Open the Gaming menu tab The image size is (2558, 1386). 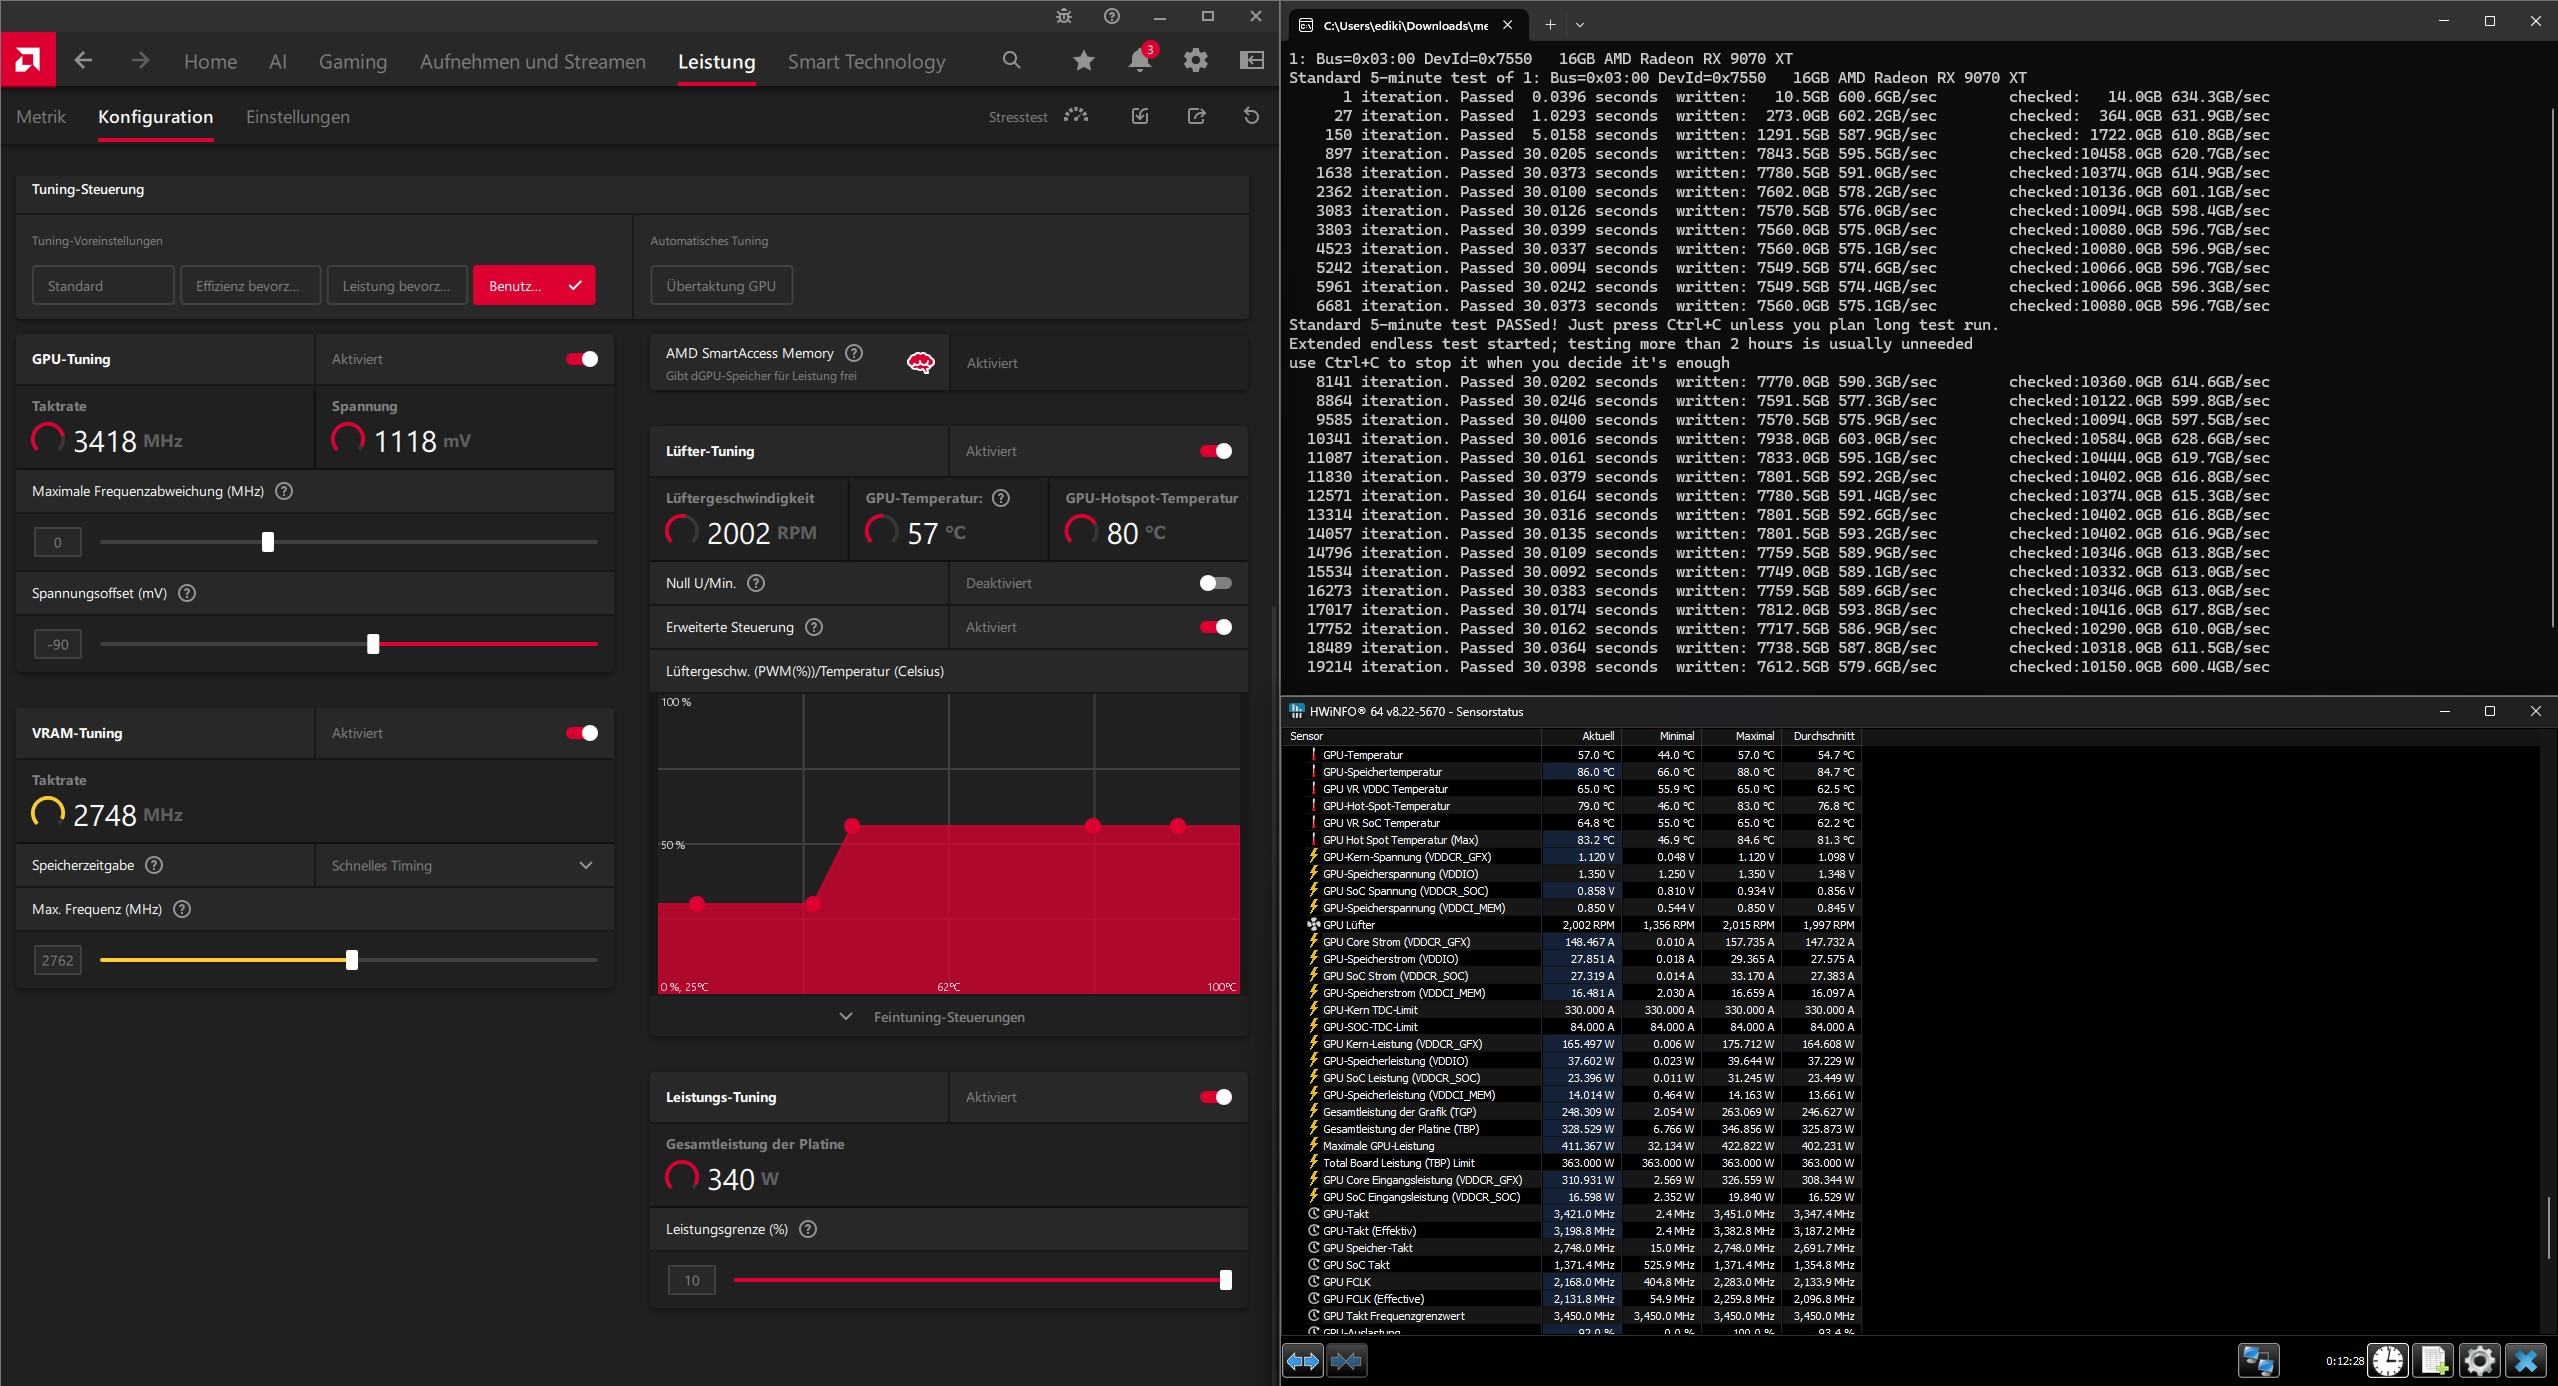(352, 62)
